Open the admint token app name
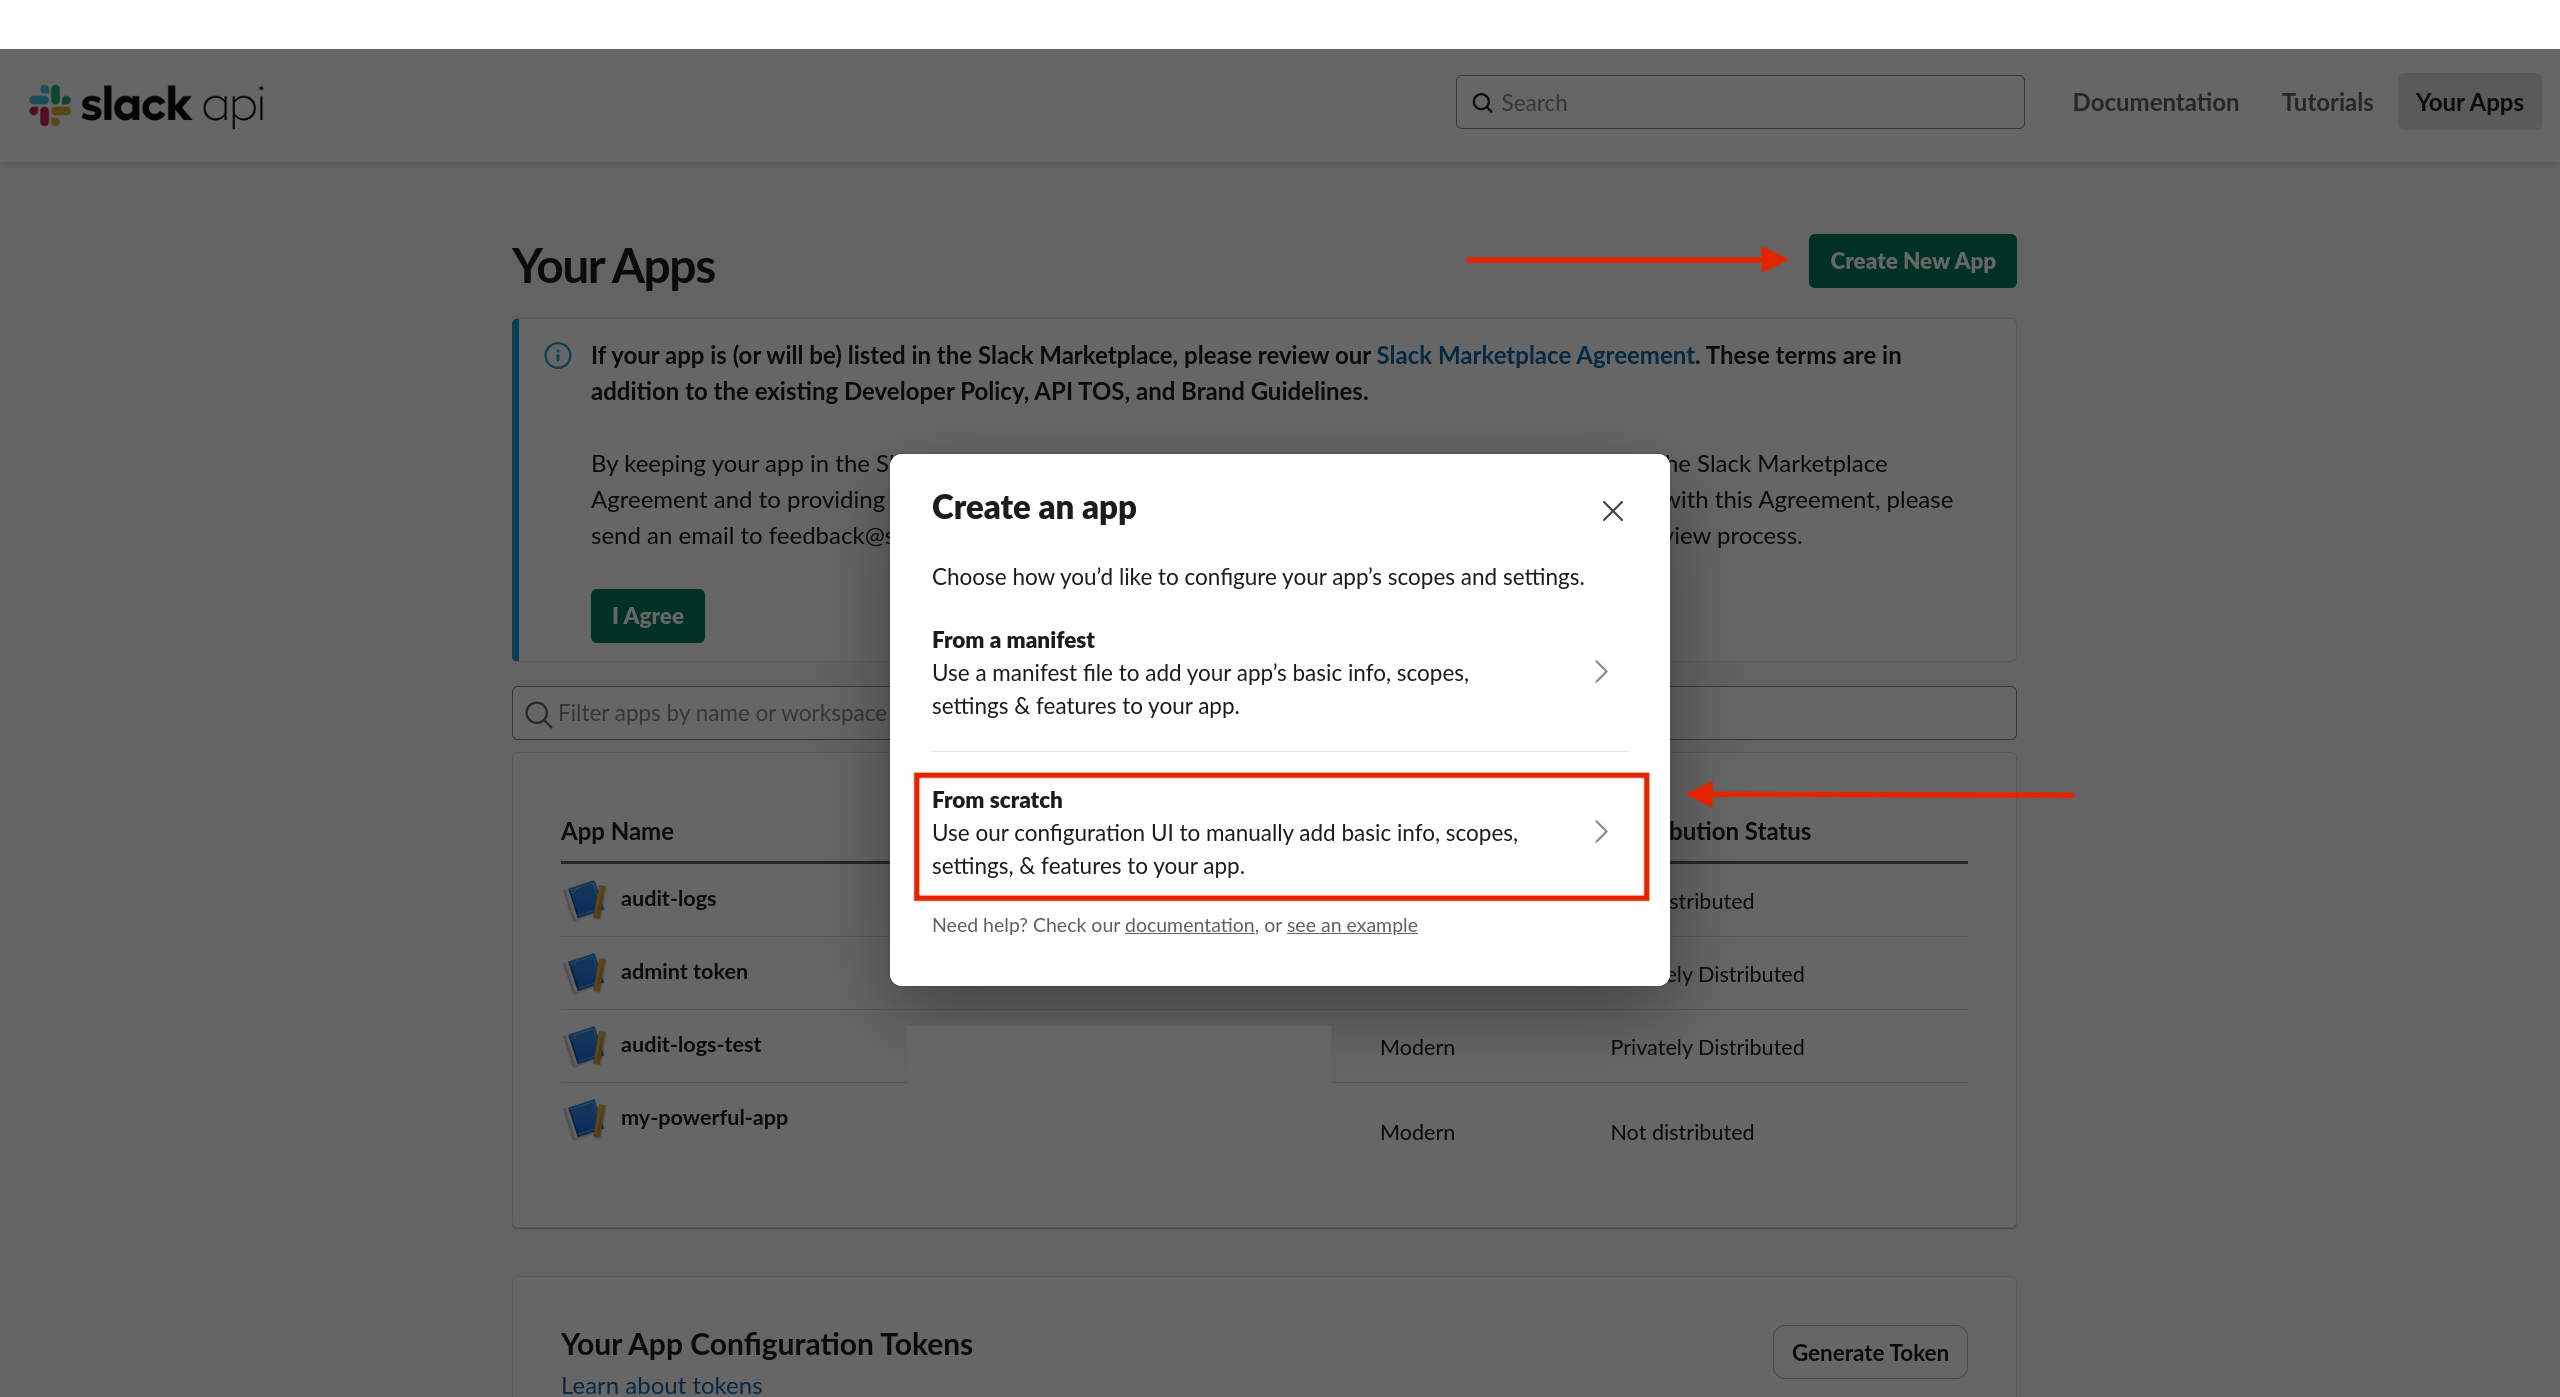This screenshot has width=2560, height=1397. [684, 971]
